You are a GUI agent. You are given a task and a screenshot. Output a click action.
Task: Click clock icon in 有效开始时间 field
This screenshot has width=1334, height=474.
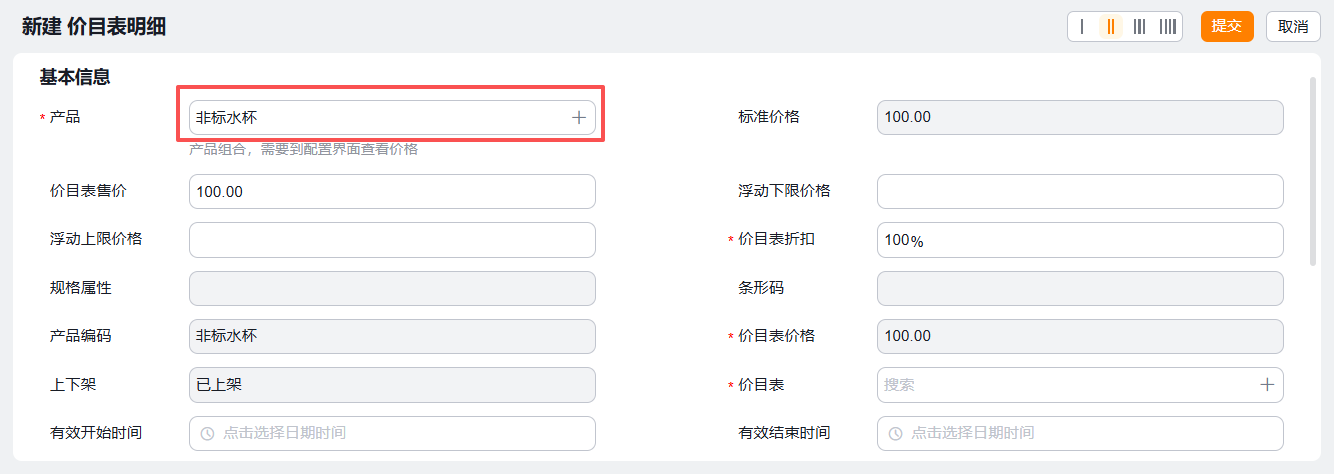(208, 434)
